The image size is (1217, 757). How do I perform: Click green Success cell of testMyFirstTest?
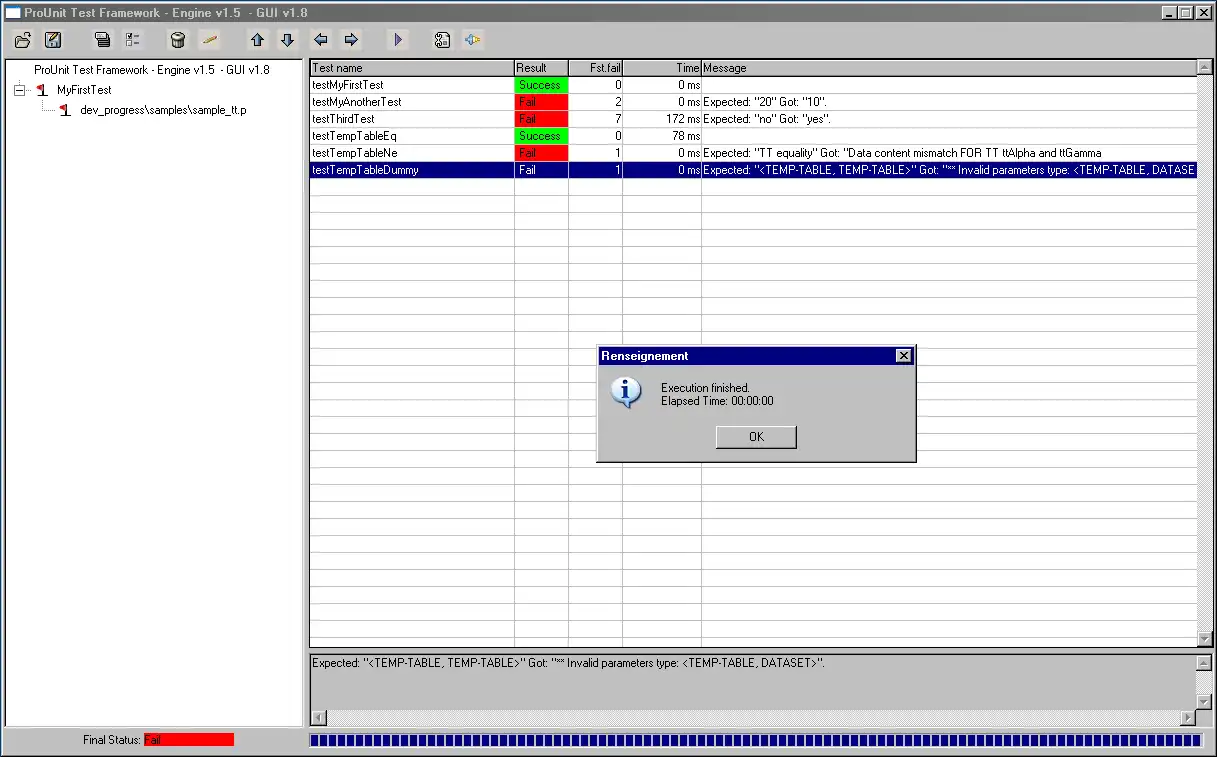[x=541, y=85]
